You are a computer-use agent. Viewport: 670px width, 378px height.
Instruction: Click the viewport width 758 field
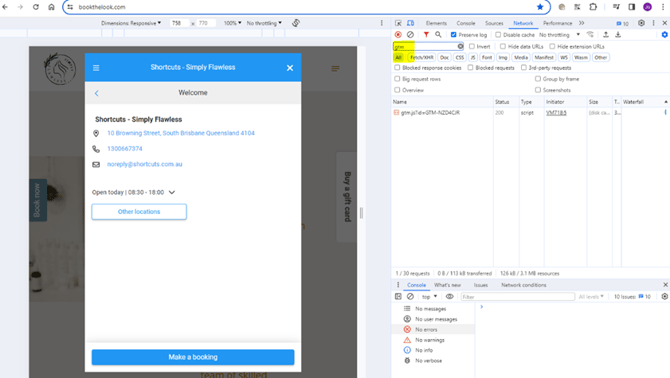(x=179, y=23)
